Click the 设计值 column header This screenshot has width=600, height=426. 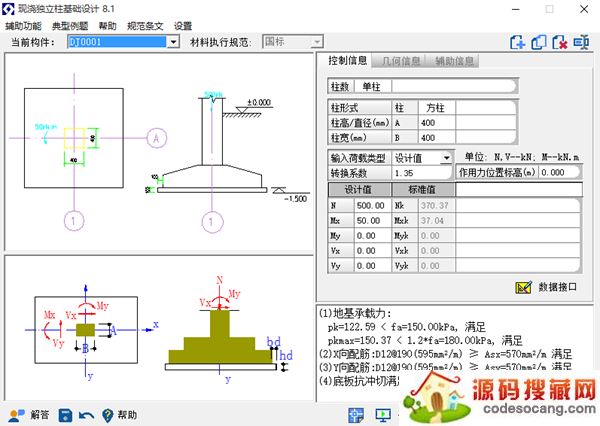359,190
